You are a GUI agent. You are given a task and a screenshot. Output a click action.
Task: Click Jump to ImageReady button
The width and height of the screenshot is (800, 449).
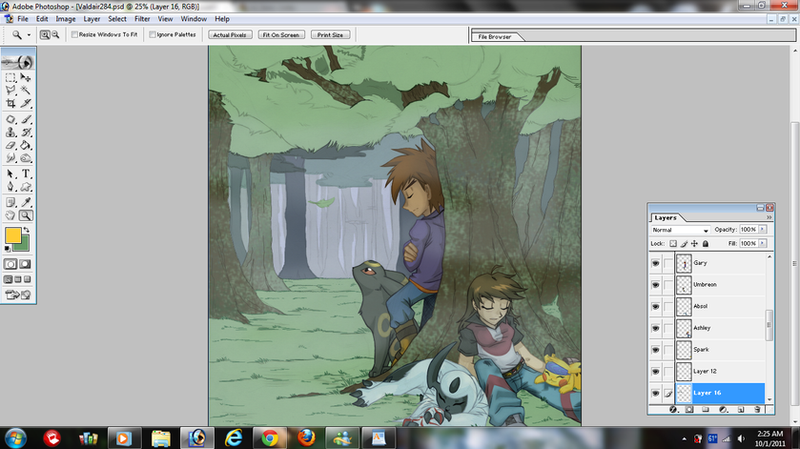(18, 294)
